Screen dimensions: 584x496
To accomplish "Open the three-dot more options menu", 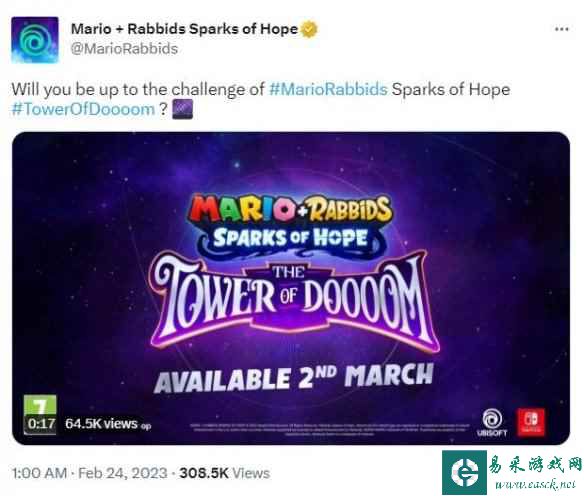I will [x=562, y=29].
